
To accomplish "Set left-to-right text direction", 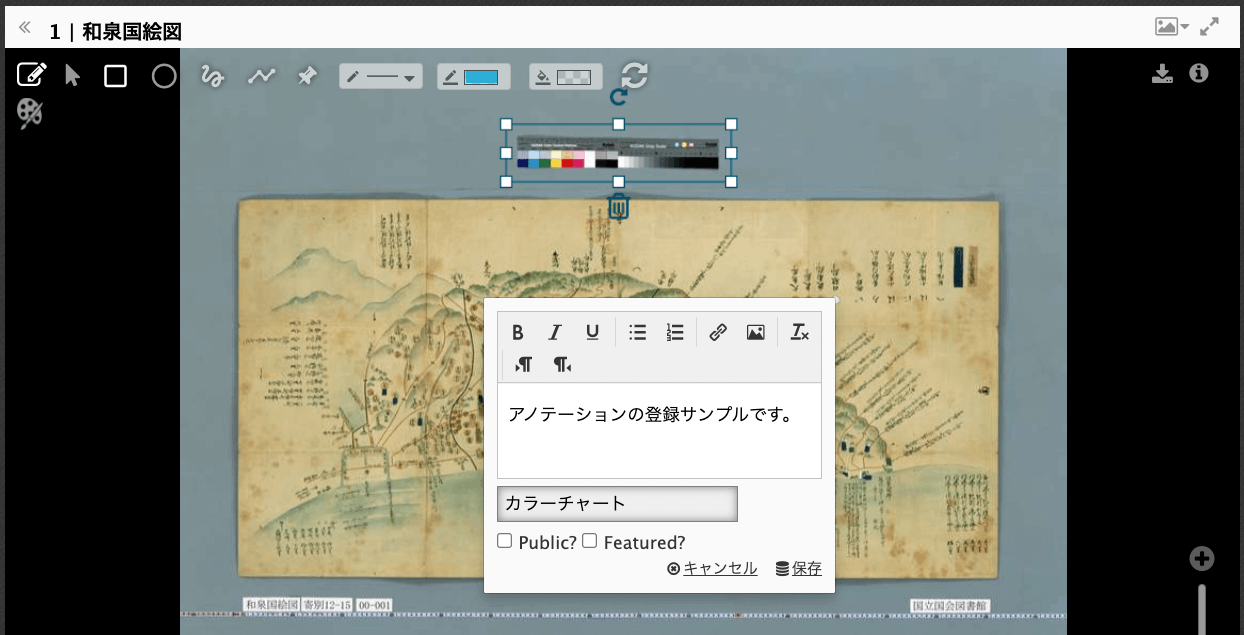I will (x=524, y=365).
